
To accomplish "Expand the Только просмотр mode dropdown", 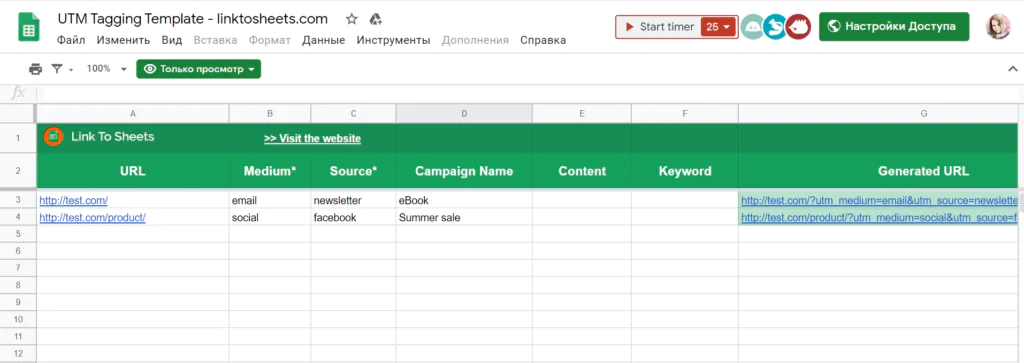I will point(199,69).
